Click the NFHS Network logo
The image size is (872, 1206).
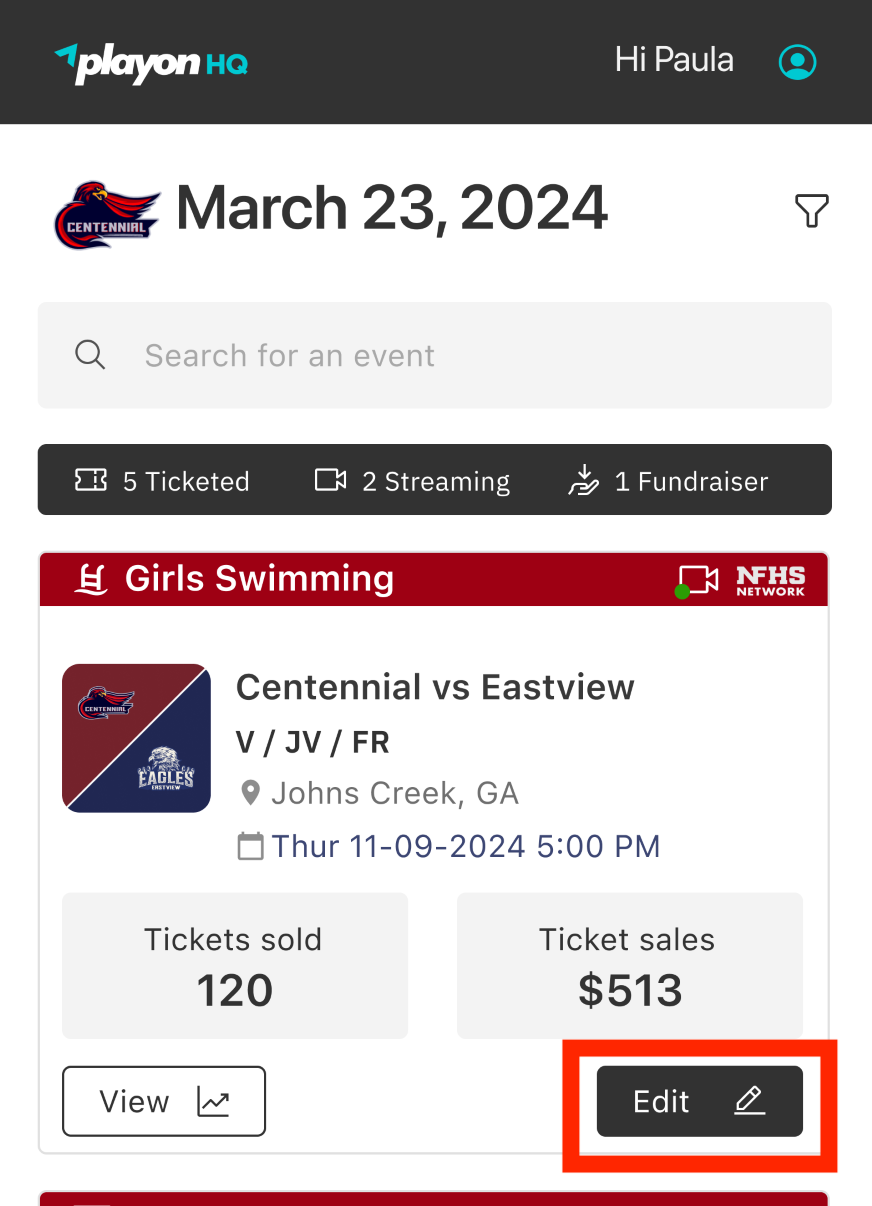(770, 580)
